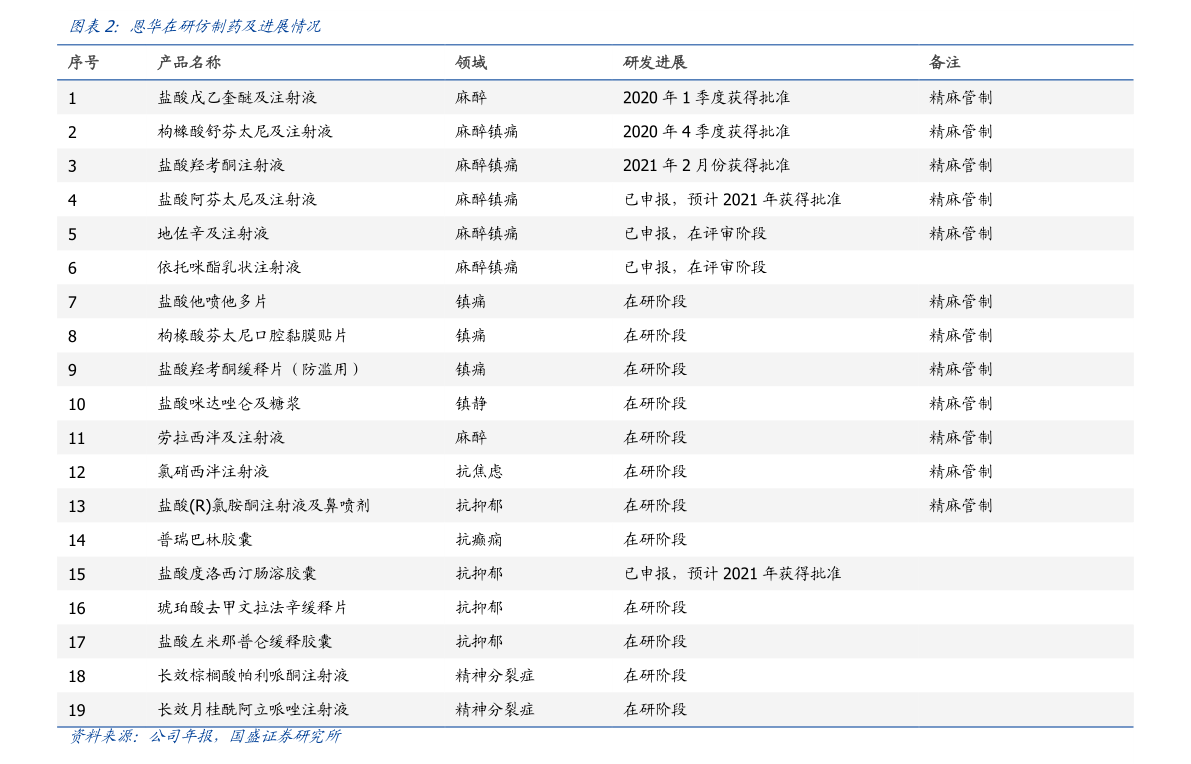Click the source note "资料来源：公司年报，国盛证券研究所"
Viewport: 1191px width, 764px height.
205,737
